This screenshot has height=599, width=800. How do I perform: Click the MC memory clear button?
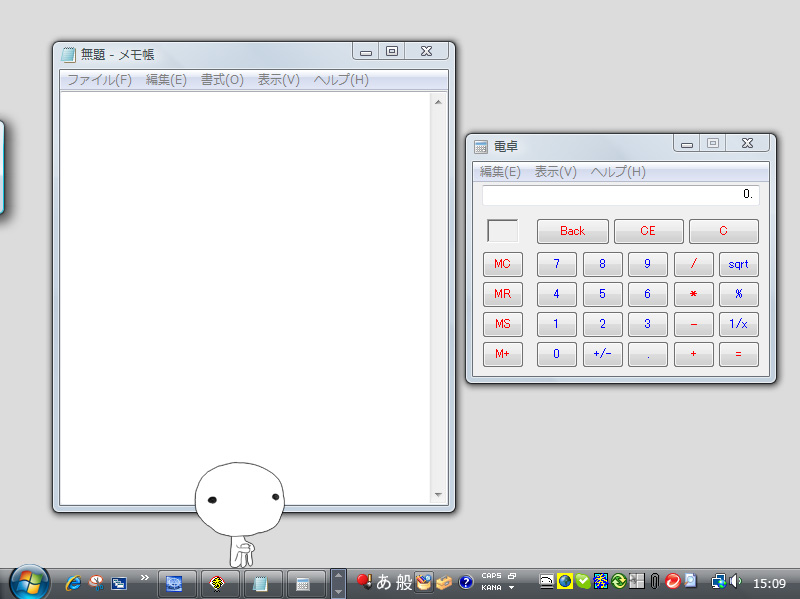coord(503,264)
